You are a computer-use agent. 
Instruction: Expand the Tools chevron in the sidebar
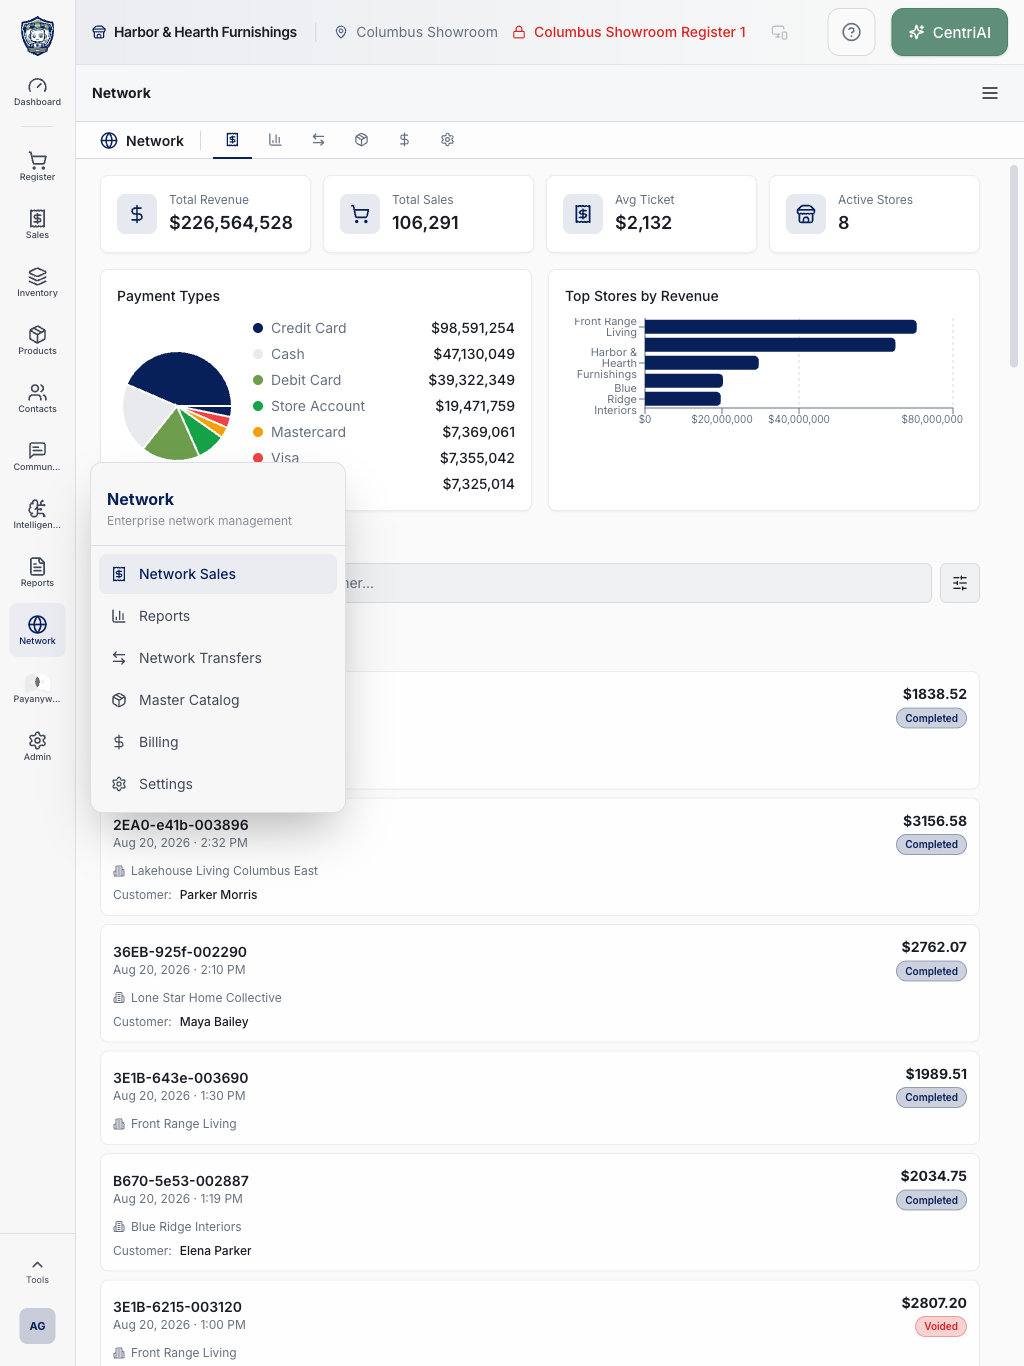(37, 1271)
